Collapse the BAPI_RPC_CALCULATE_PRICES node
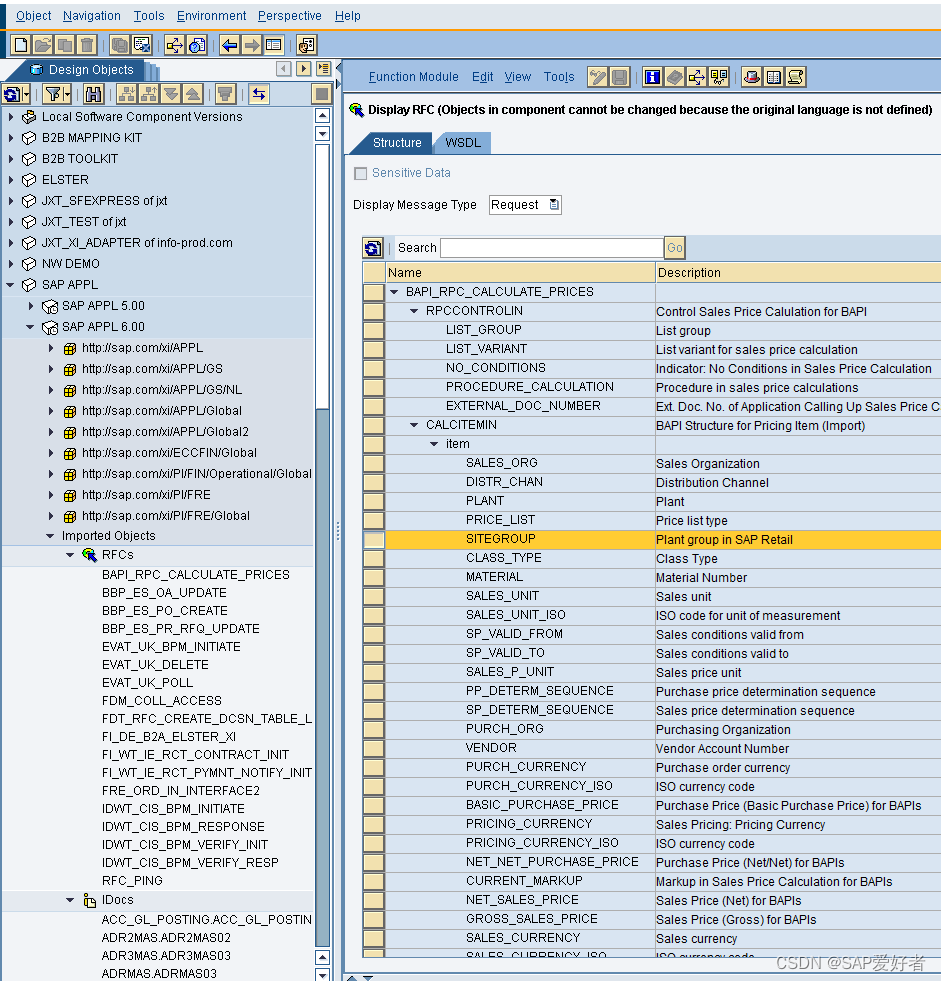The image size is (941, 981). pyautogui.click(x=393, y=291)
